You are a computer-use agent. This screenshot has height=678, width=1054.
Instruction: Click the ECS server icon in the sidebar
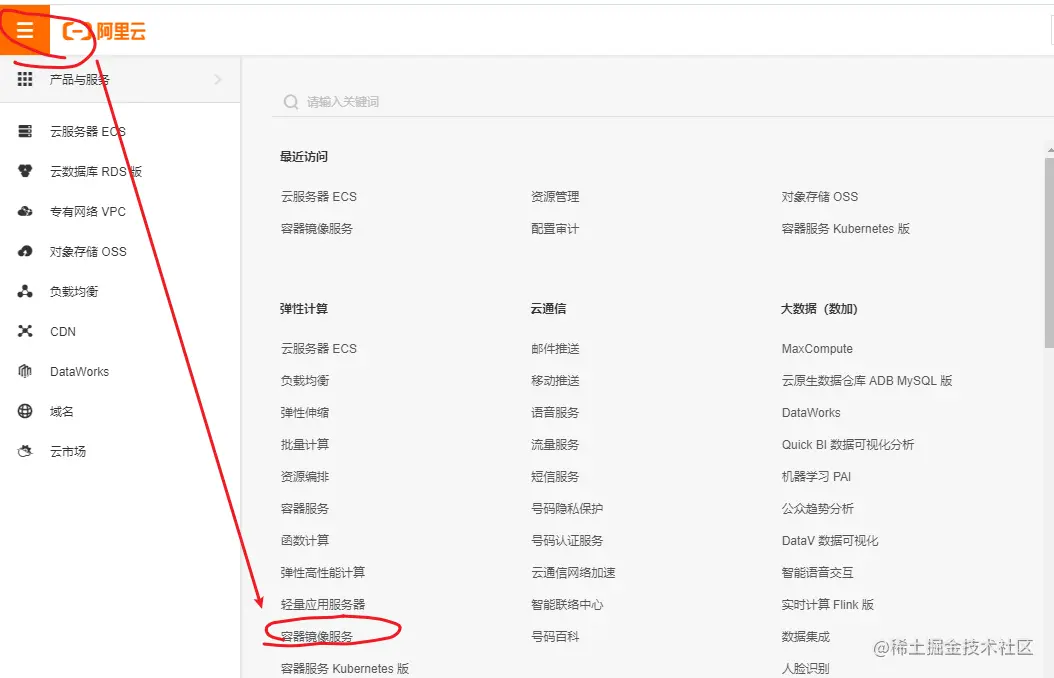pos(25,131)
